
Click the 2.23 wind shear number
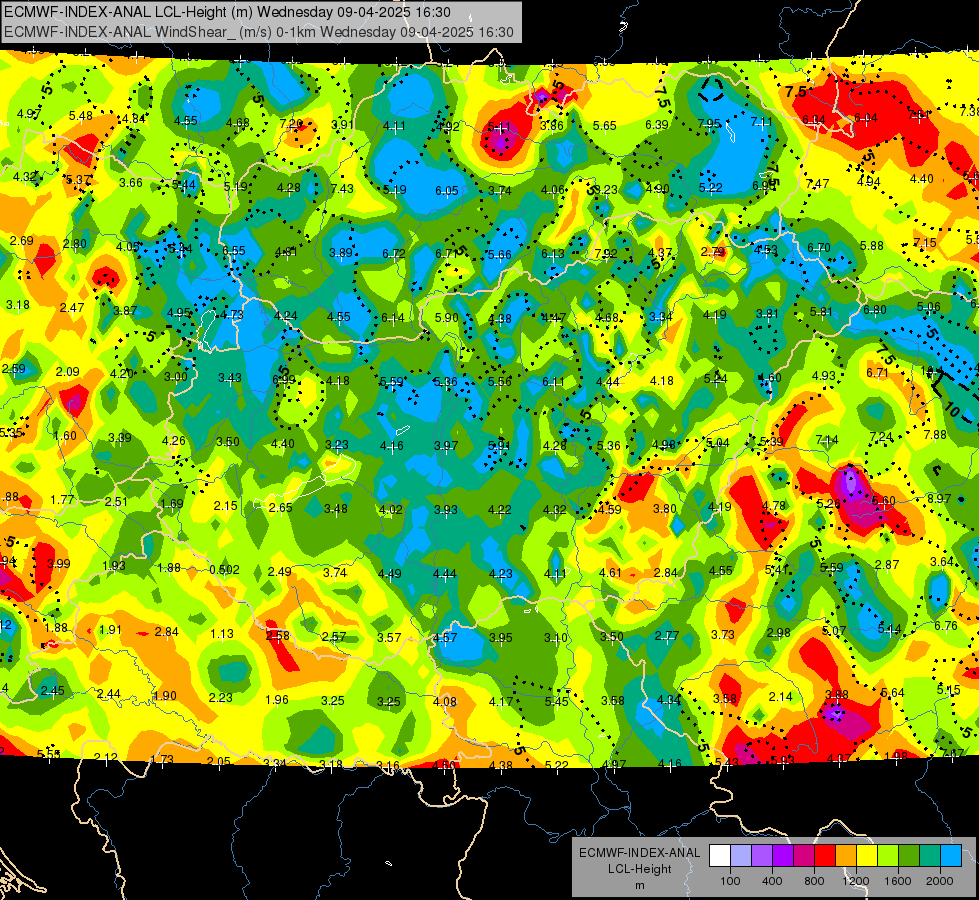point(220,698)
